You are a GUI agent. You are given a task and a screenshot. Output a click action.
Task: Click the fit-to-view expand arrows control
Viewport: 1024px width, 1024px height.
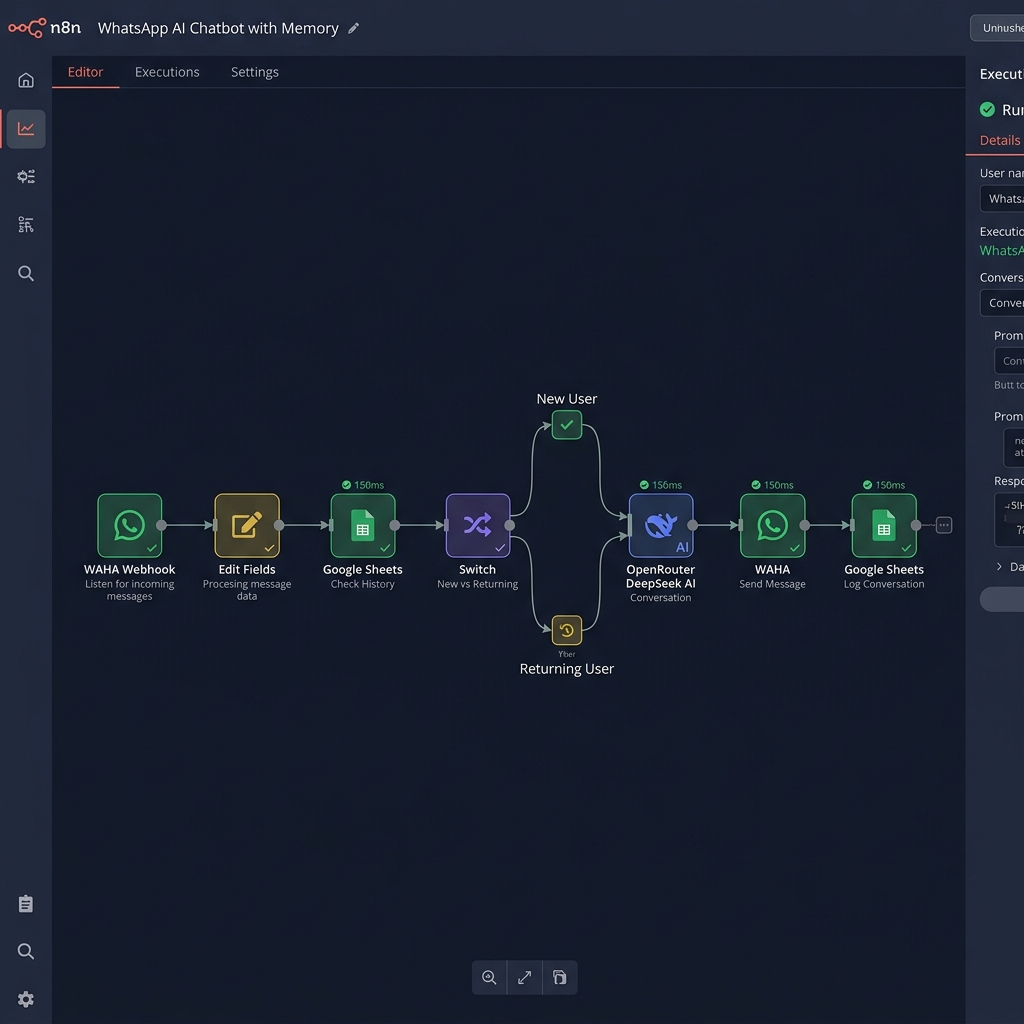pos(524,978)
